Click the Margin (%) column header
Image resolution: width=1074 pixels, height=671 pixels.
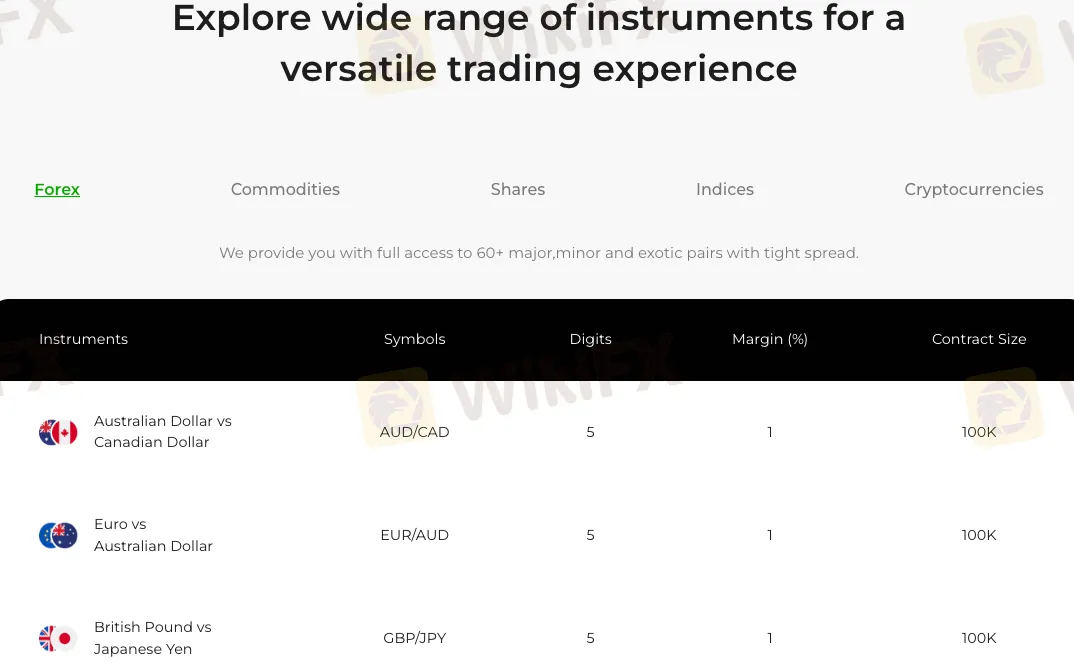[x=770, y=339]
